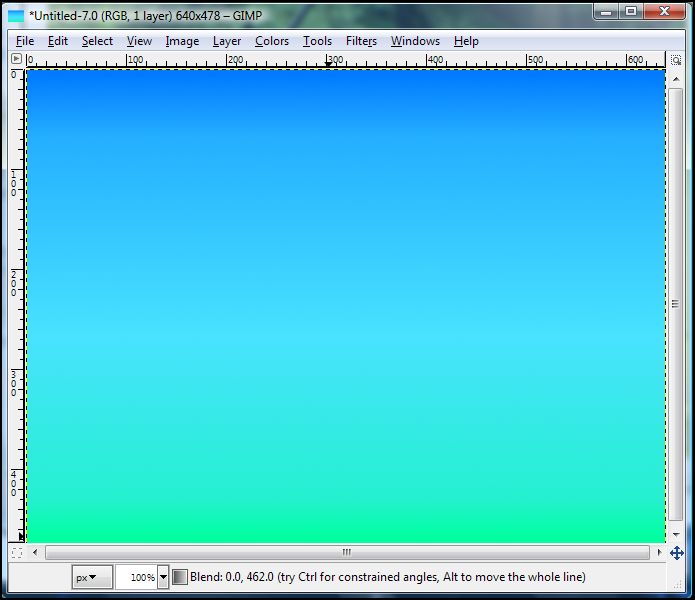Click the horizontal scrollbar thumb

tap(348, 553)
